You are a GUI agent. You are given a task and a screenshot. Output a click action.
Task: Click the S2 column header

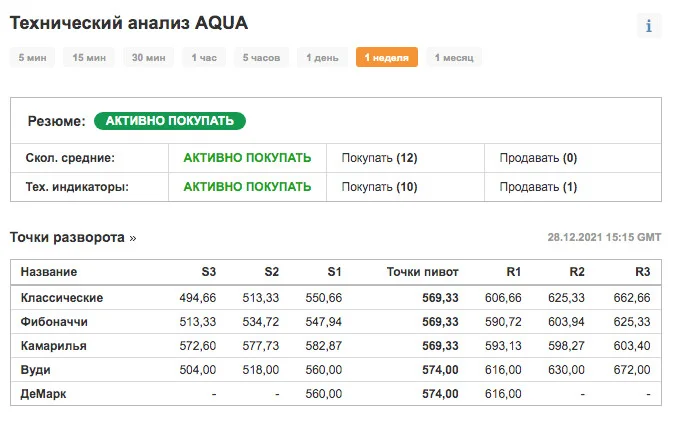272,272
